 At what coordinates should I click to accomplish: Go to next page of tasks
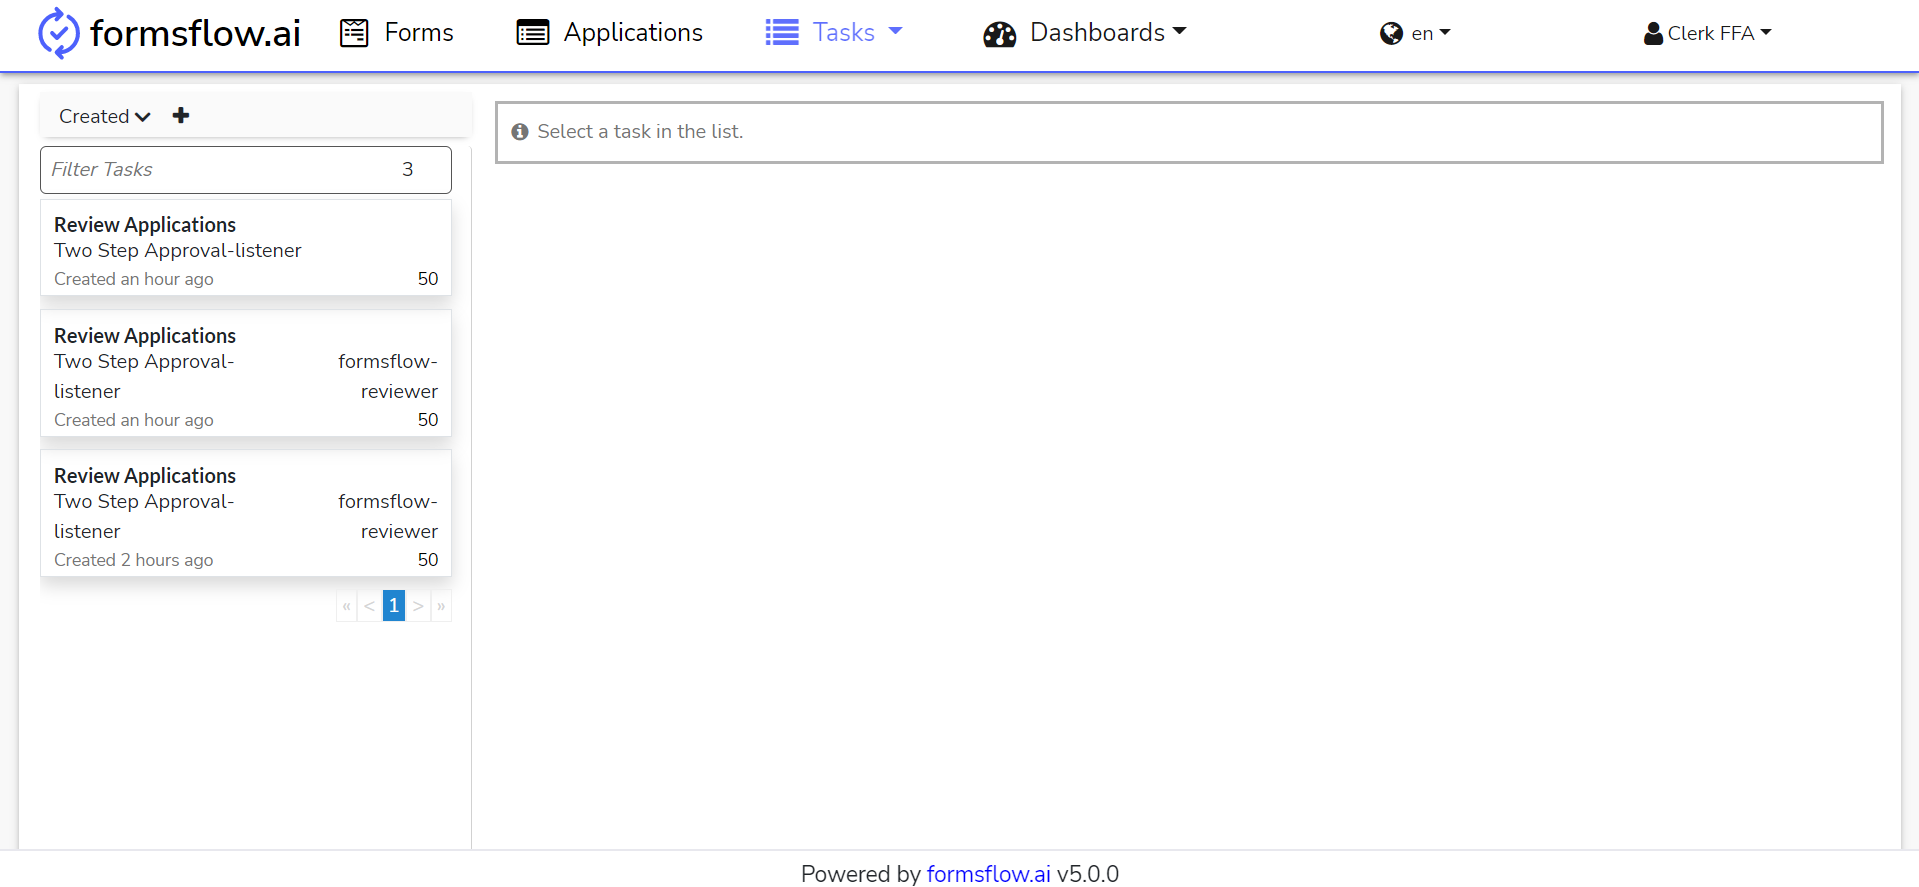(x=418, y=606)
